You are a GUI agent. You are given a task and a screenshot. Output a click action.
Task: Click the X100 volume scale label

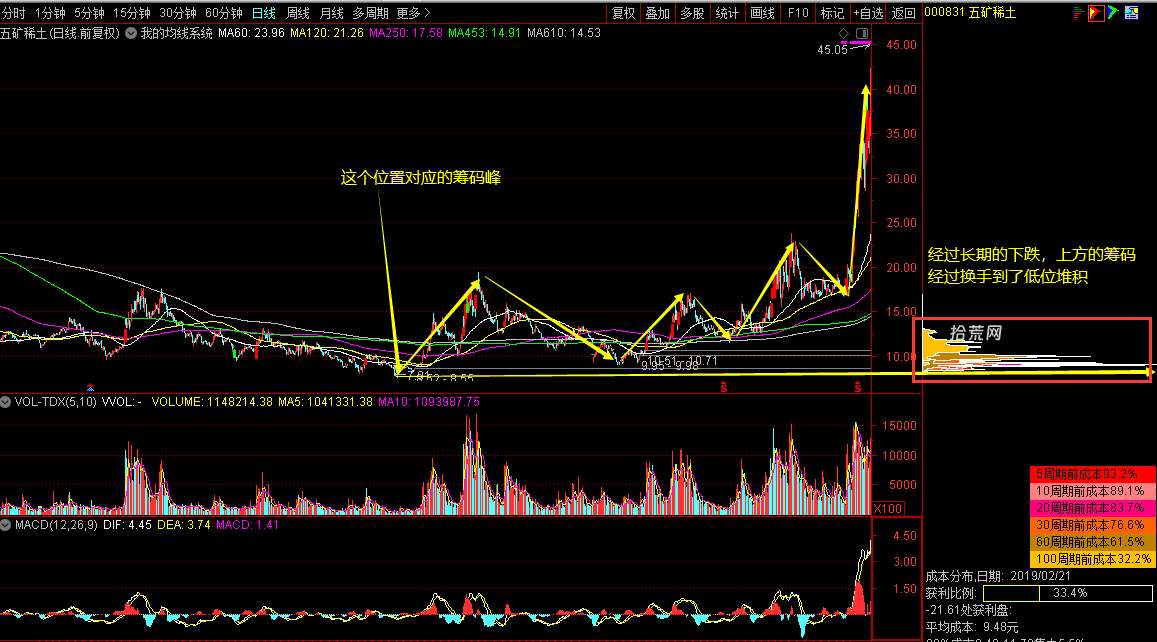tap(888, 508)
